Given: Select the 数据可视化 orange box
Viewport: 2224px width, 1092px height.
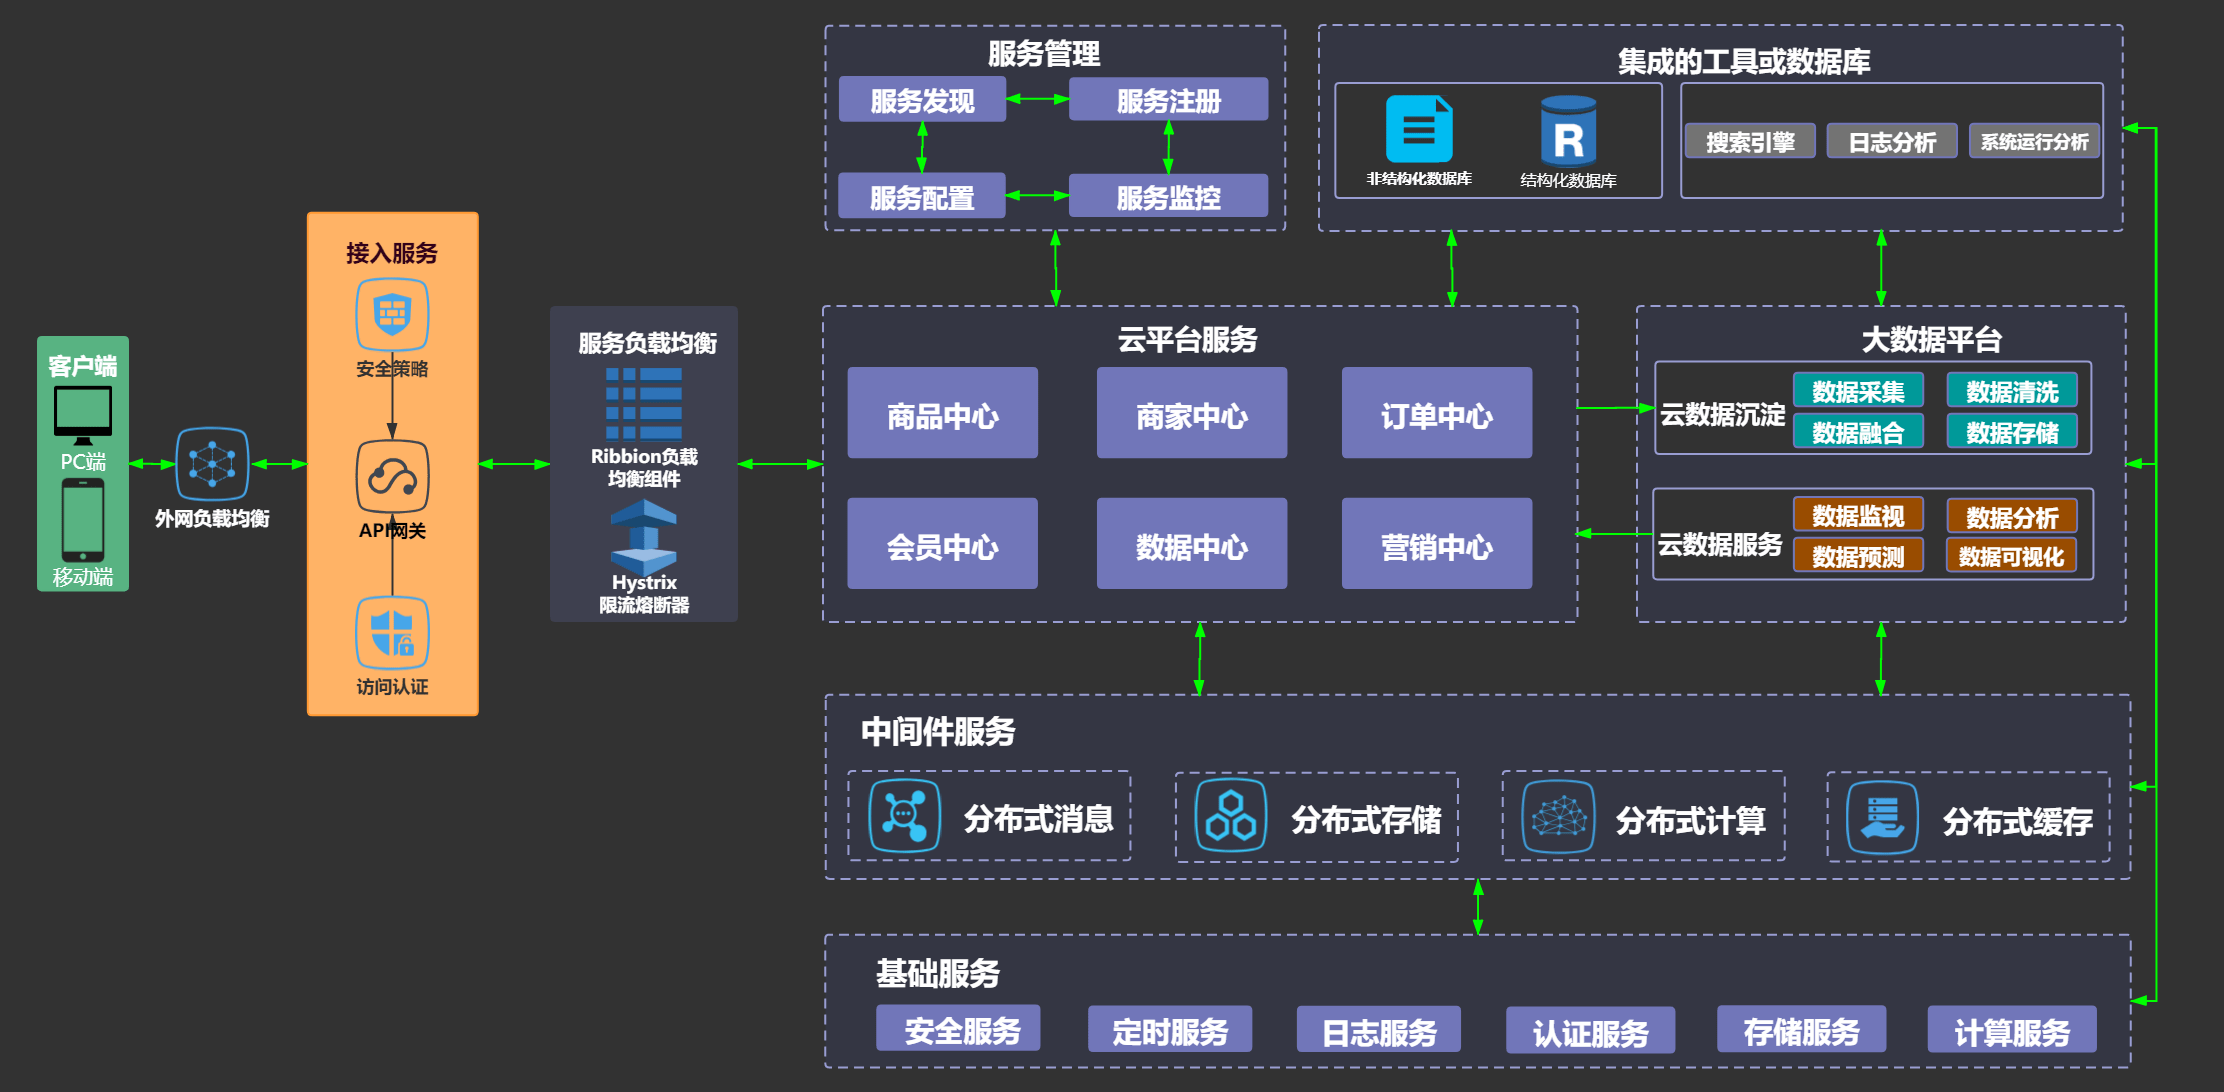Looking at the screenshot, I should (x=2011, y=556).
